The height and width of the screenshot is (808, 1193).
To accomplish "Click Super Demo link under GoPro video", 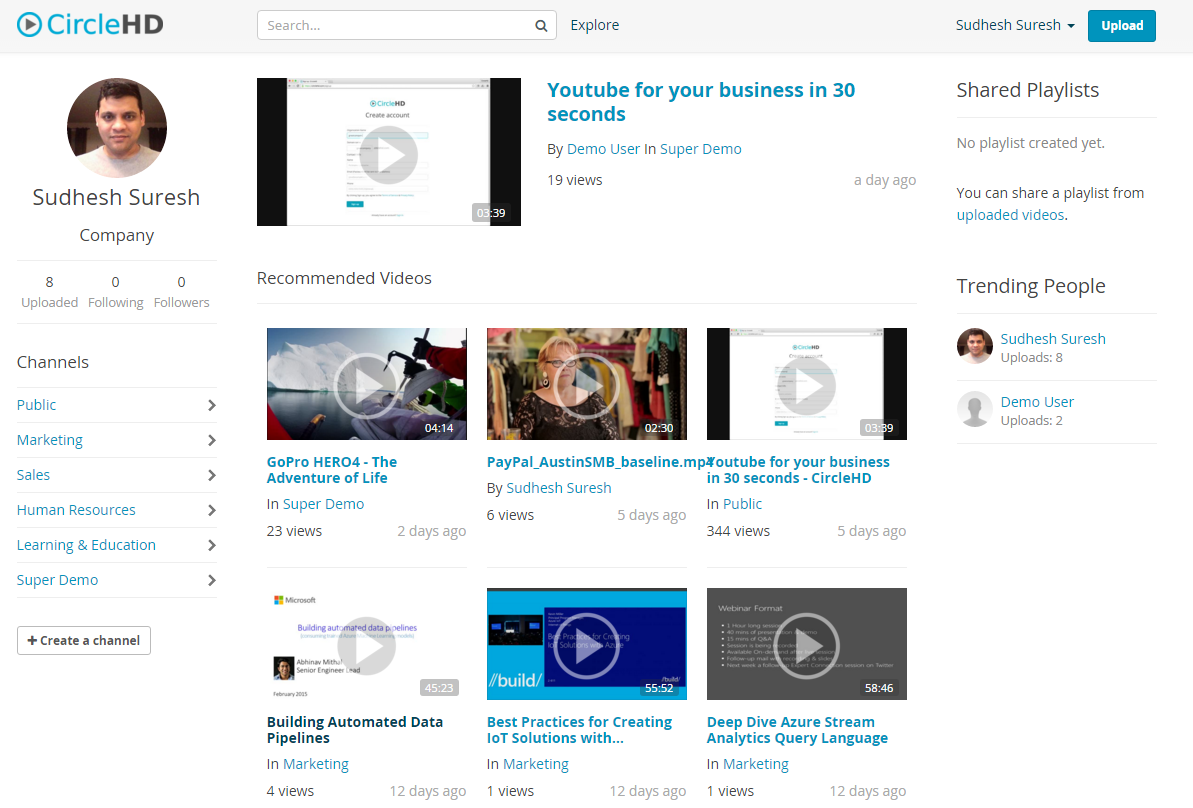I will [x=323, y=504].
